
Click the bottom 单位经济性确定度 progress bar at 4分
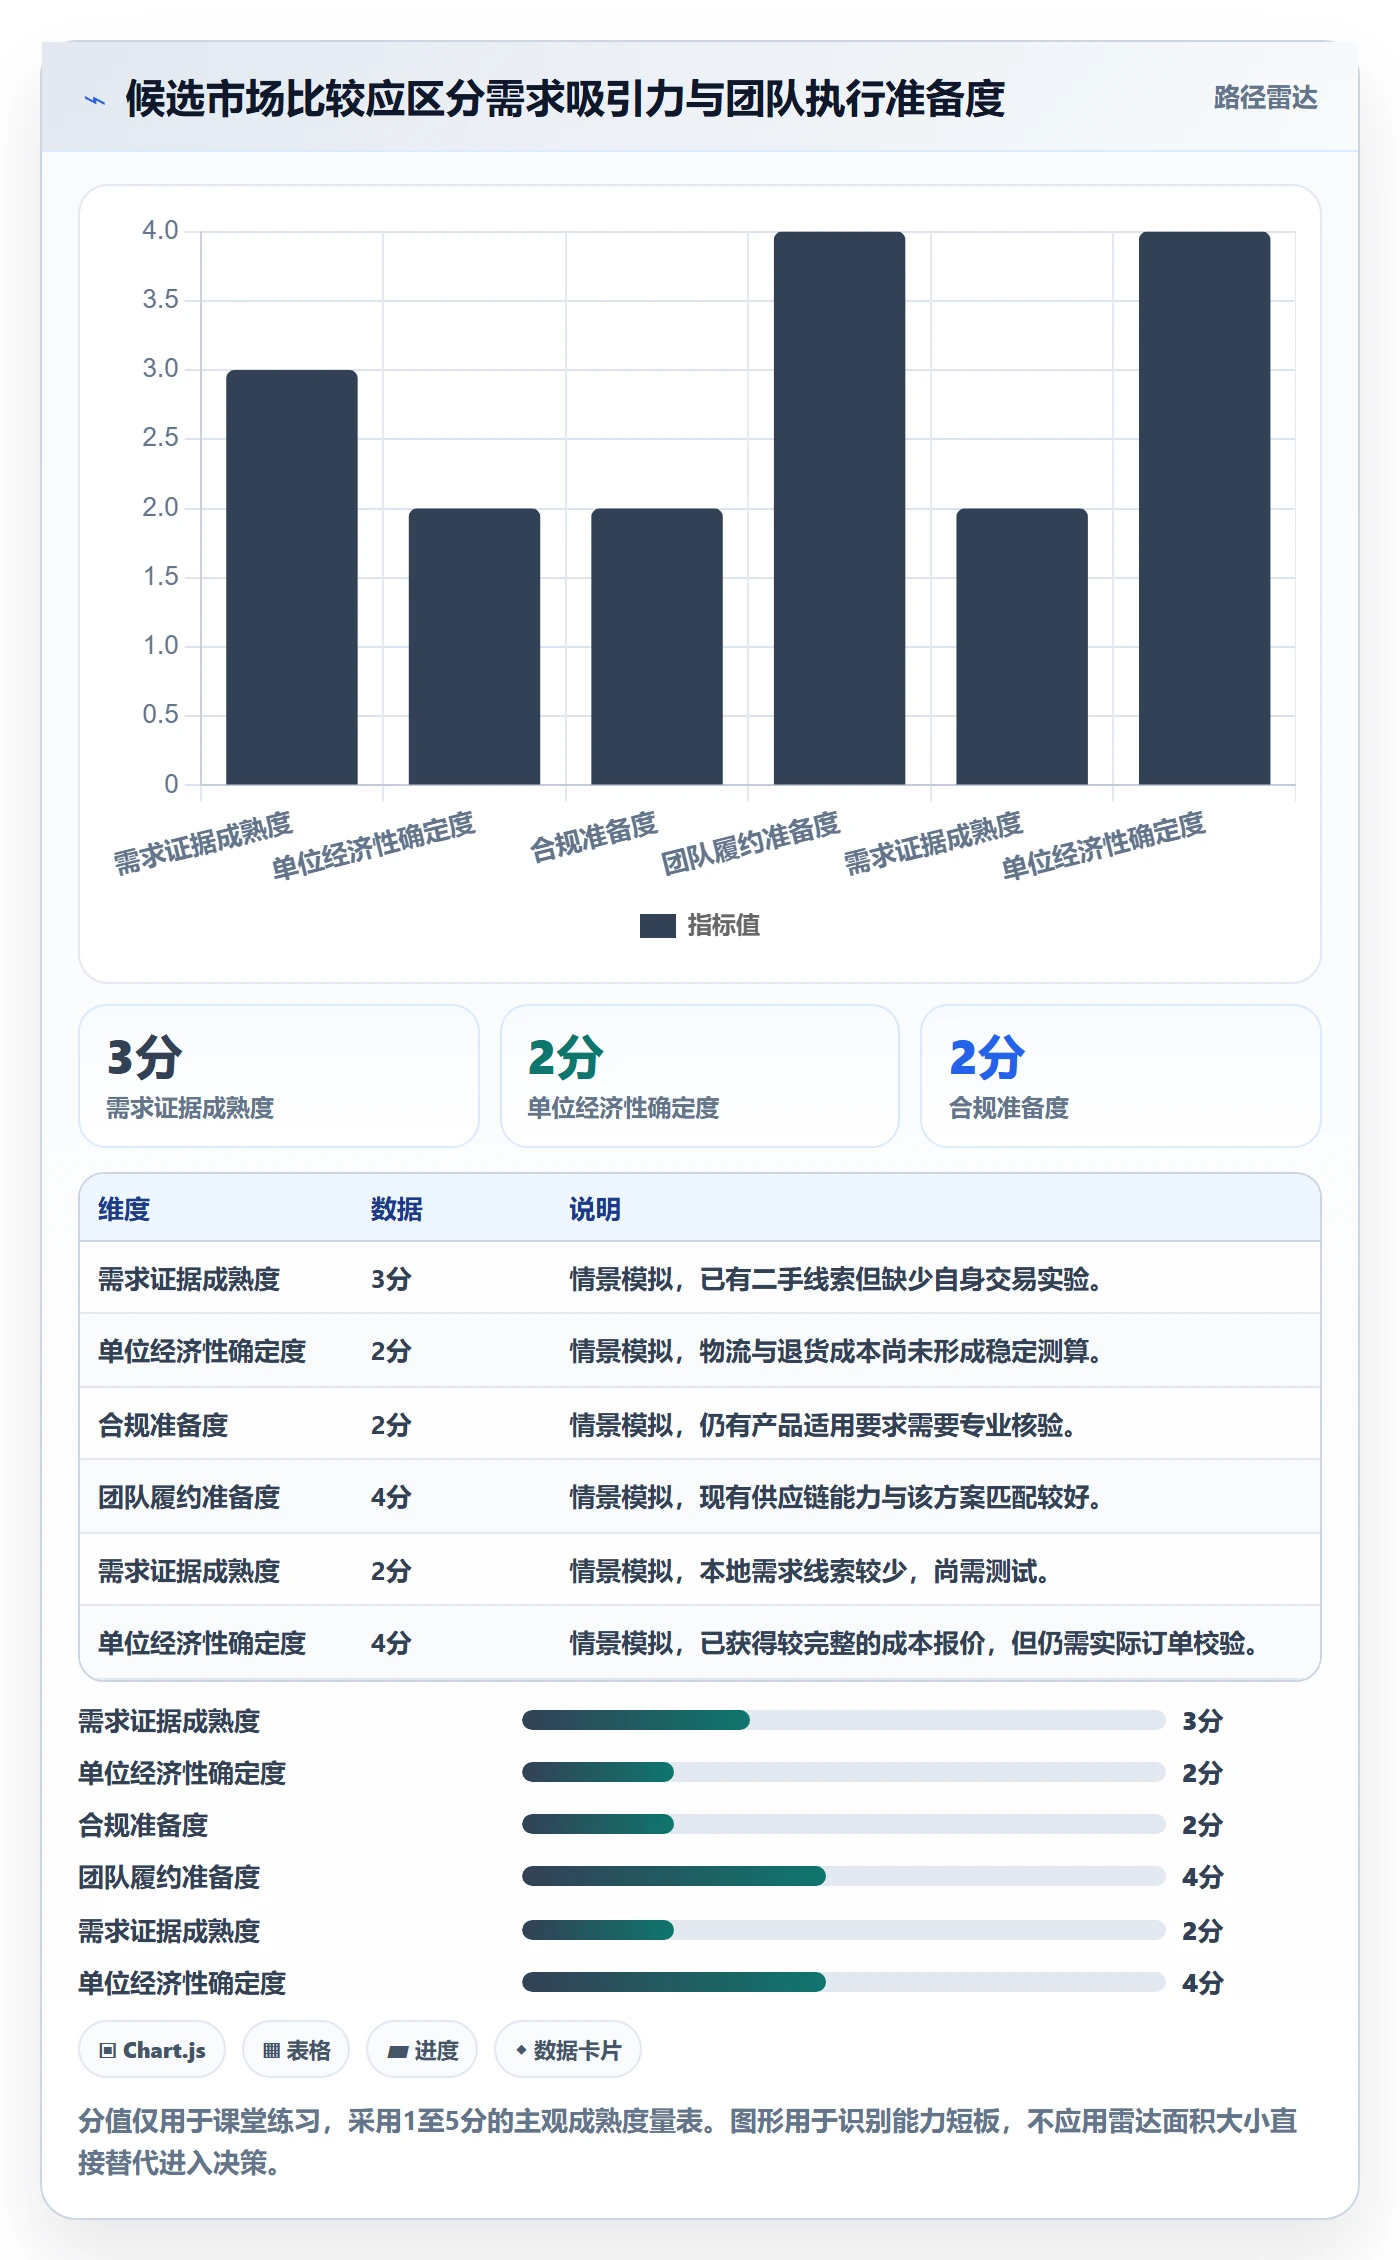(x=843, y=1982)
